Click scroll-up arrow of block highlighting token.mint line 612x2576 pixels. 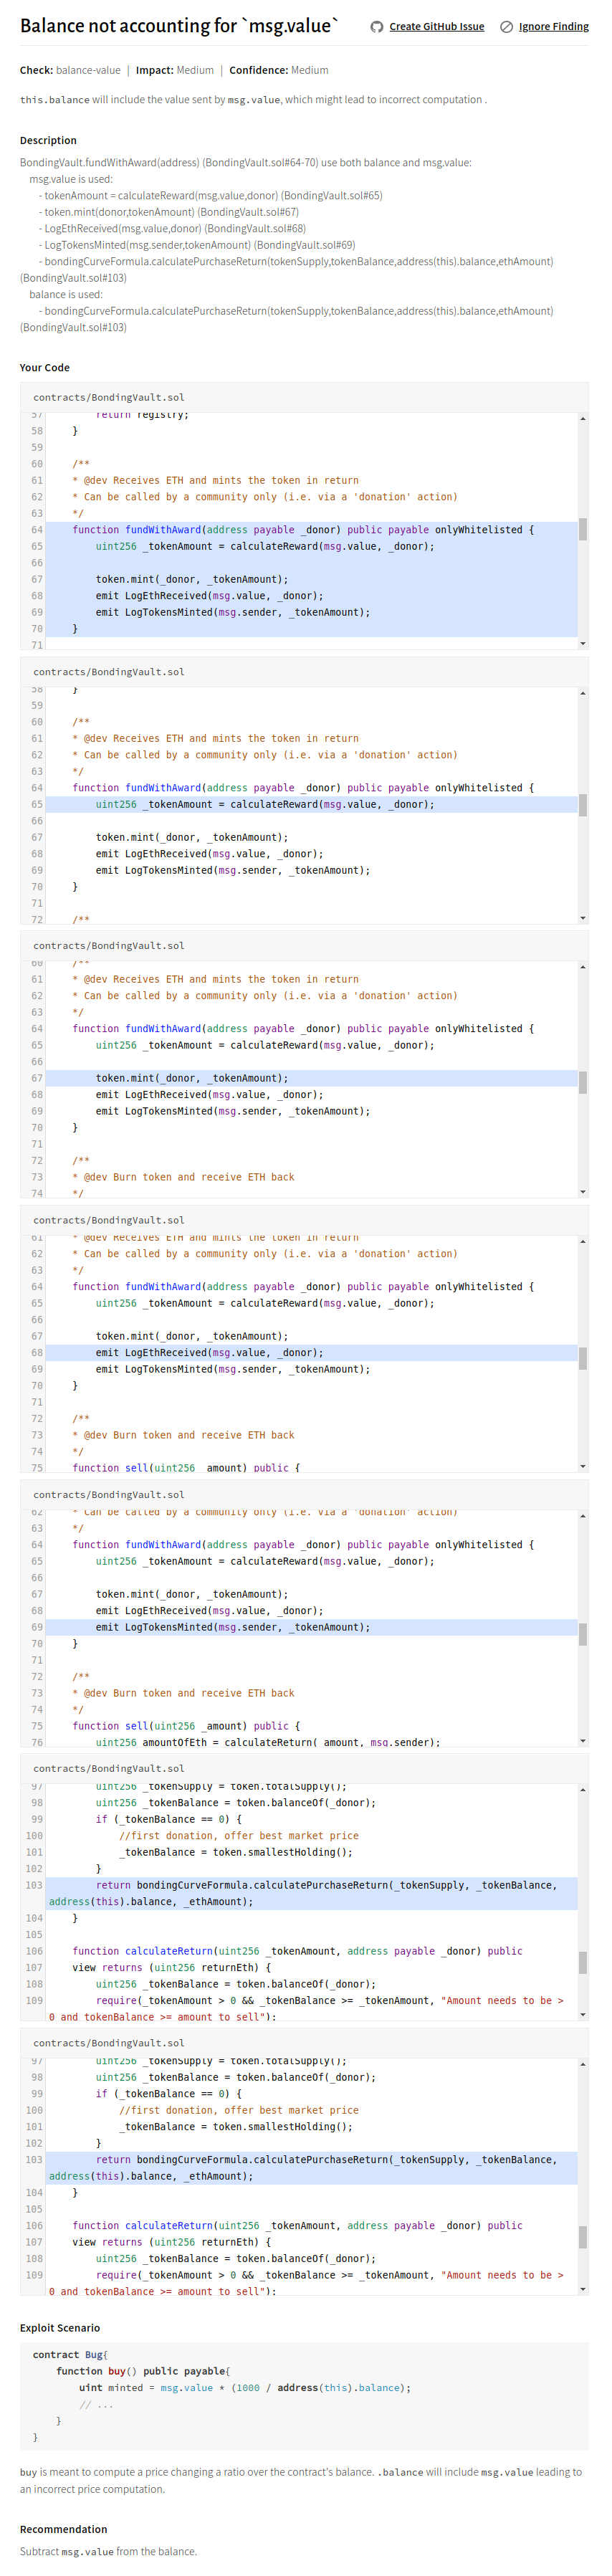[582, 967]
